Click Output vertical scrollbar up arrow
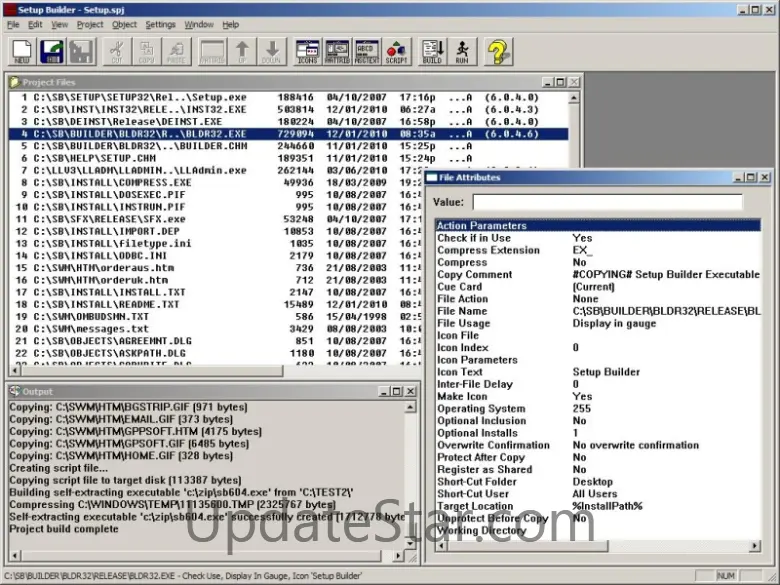 click(x=410, y=407)
